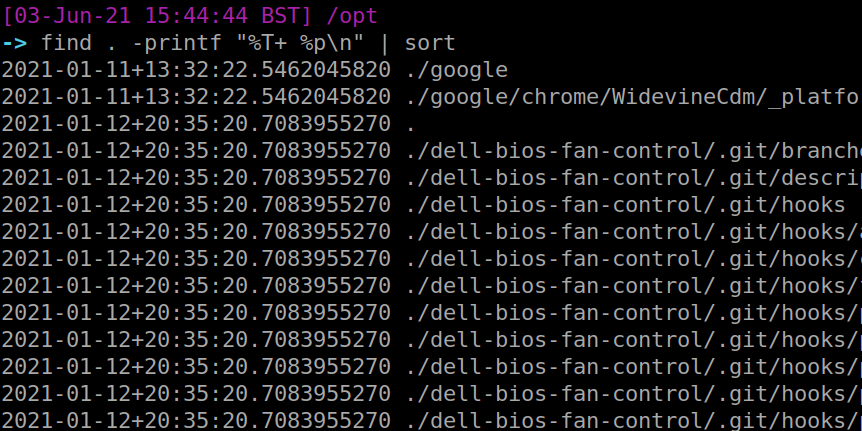The width and height of the screenshot is (862, 431).
Task: Click the "./google" path on the first output line
Action: pos(457,70)
